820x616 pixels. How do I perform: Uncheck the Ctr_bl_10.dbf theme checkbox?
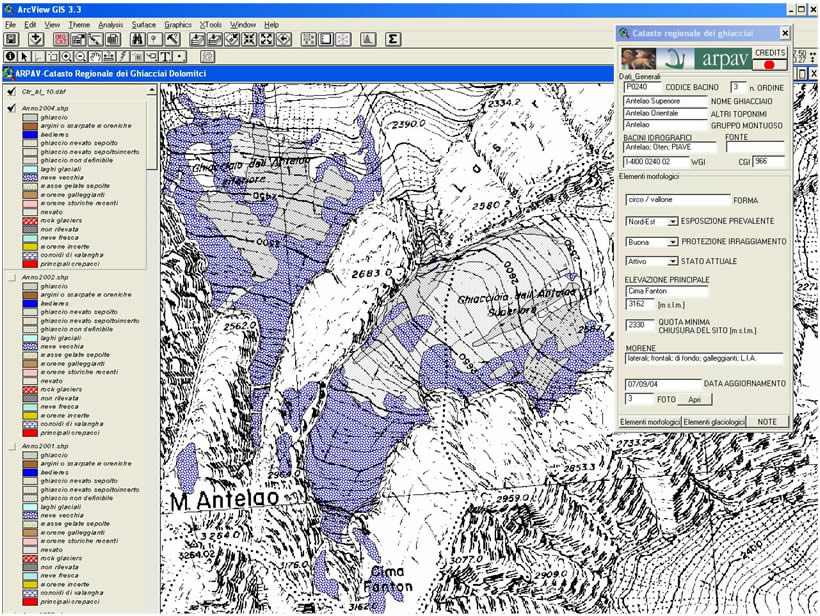pyautogui.click(x=12, y=92)
